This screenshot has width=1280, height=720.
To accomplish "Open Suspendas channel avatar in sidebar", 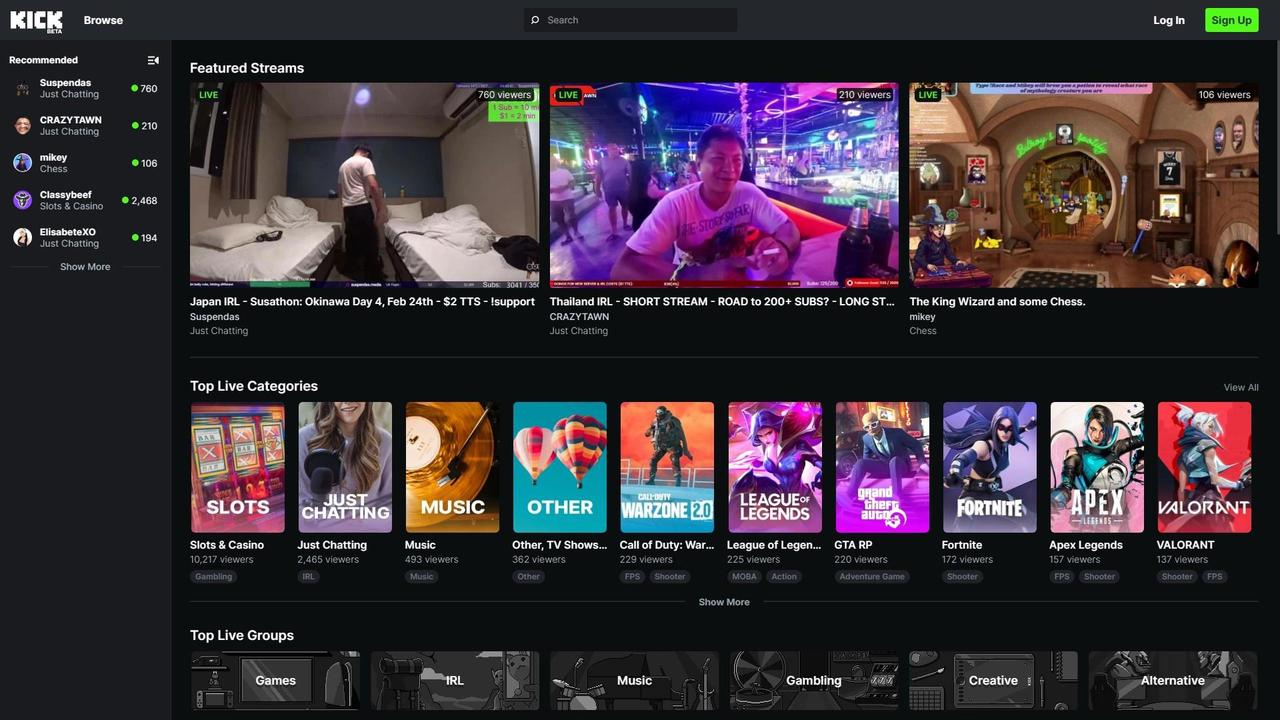I will tap(22, 89).
